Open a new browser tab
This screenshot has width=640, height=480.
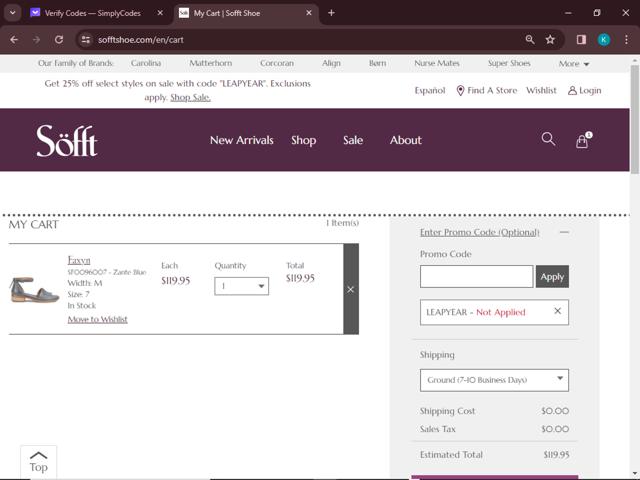point(331,13)
